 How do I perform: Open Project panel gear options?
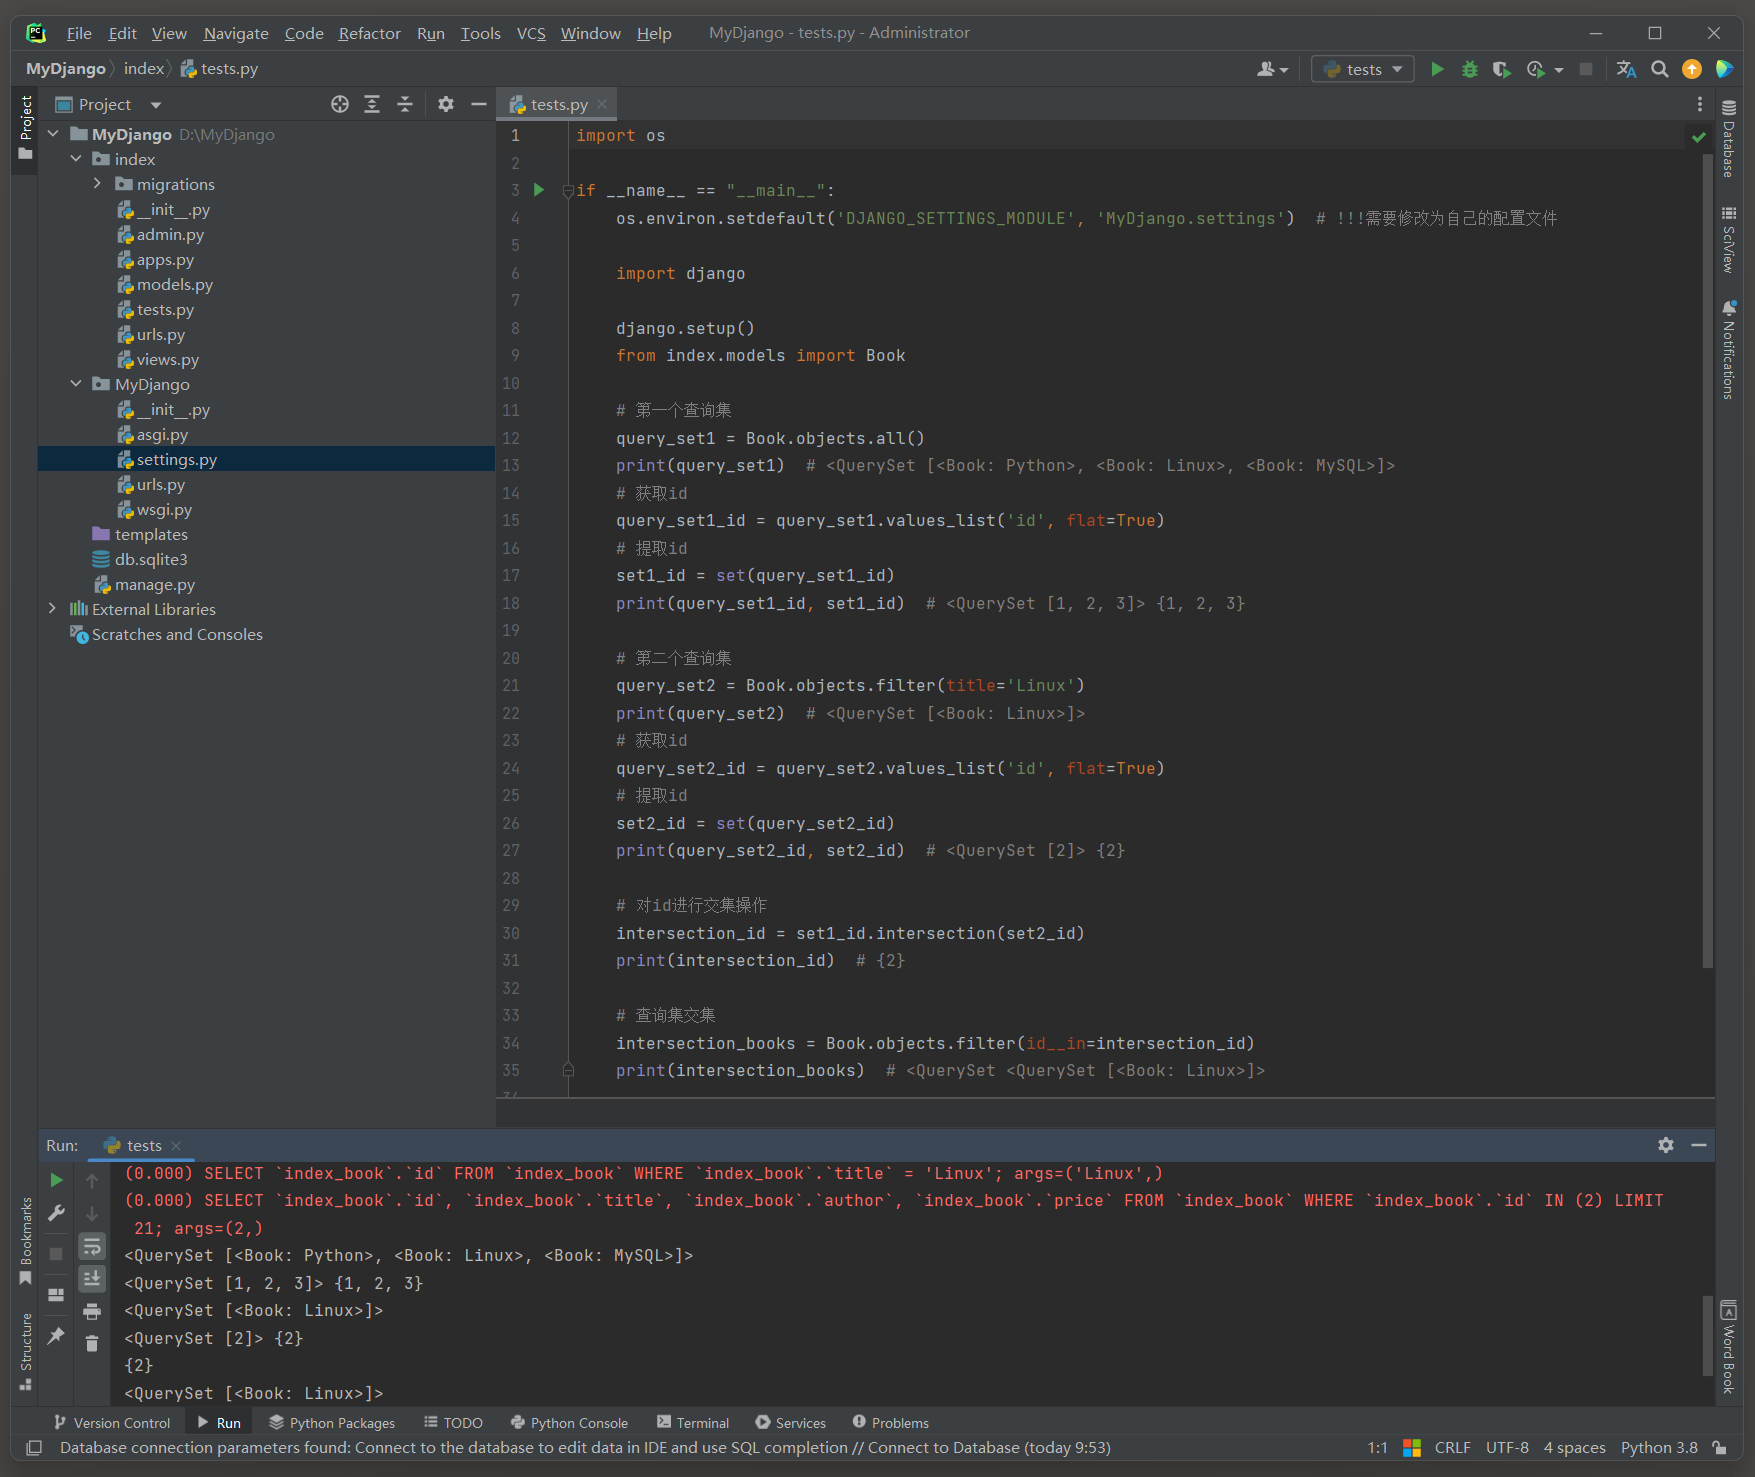tap(446, 104)
